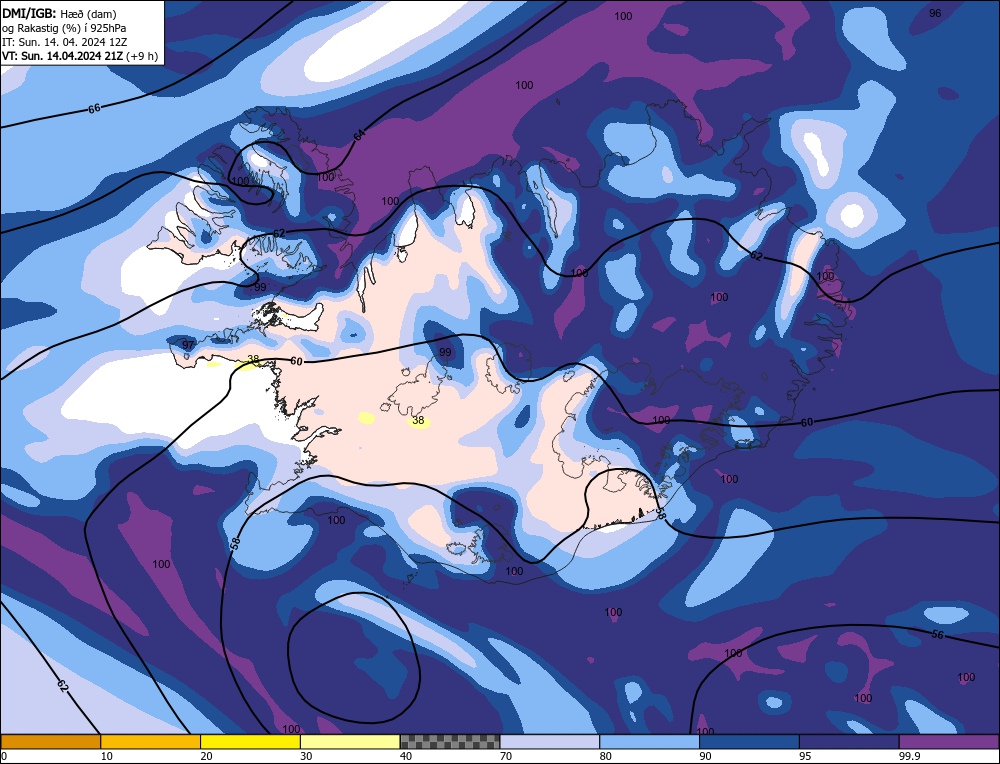Select the bright yellow 20–30 legend swatch
Image resolution: width=1000 pixels, height=764 pixels.
250,741
